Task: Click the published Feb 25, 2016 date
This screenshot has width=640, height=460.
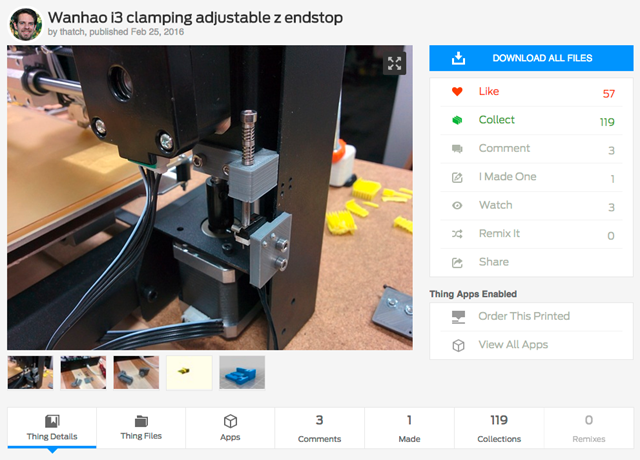Action: [137, 32]
